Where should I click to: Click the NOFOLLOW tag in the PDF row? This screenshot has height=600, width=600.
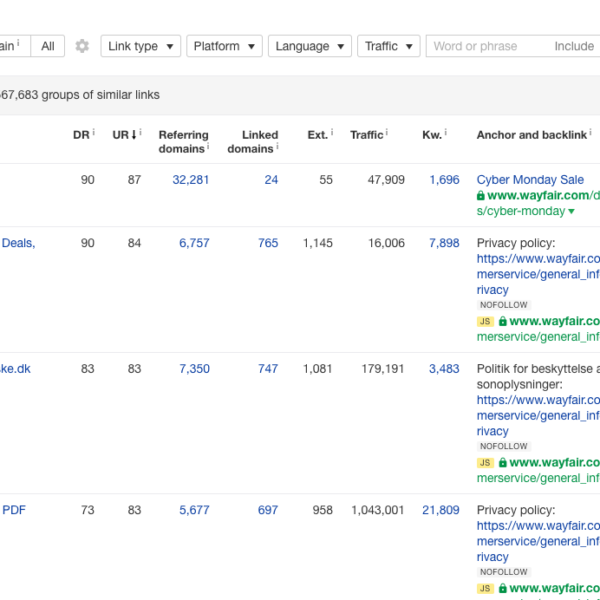(x=503, y=572)
